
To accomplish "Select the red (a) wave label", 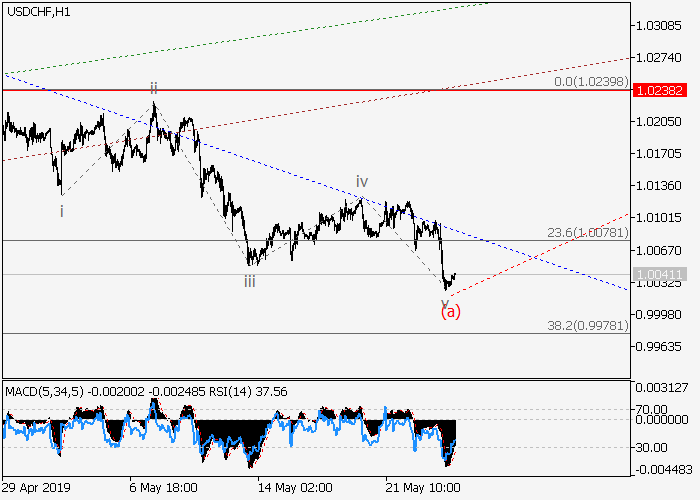I will 450,311.
